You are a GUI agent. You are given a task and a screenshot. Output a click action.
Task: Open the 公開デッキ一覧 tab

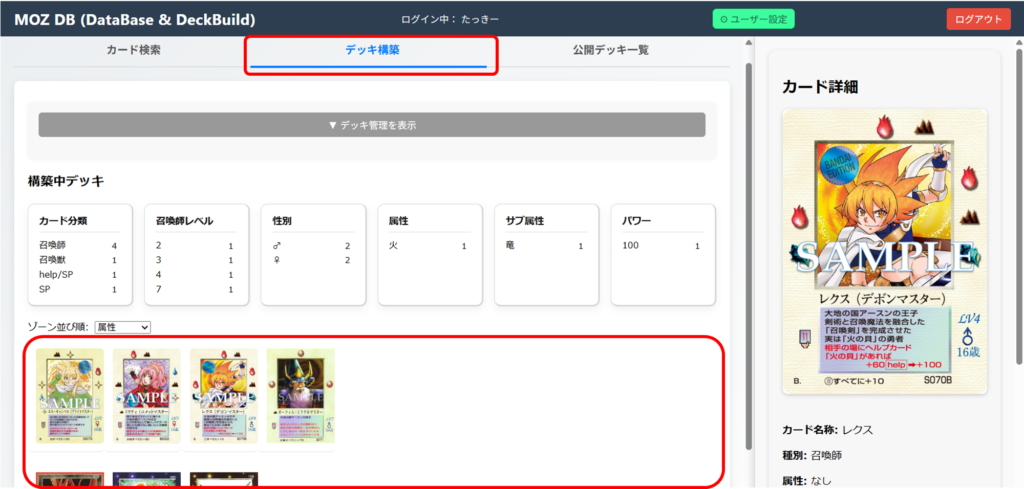coord(610,50)
